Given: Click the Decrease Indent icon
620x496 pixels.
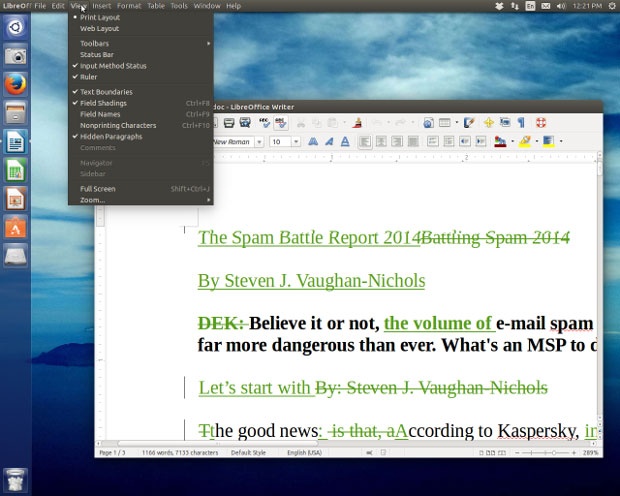Looking at the screenshot, I should point(465,142).
